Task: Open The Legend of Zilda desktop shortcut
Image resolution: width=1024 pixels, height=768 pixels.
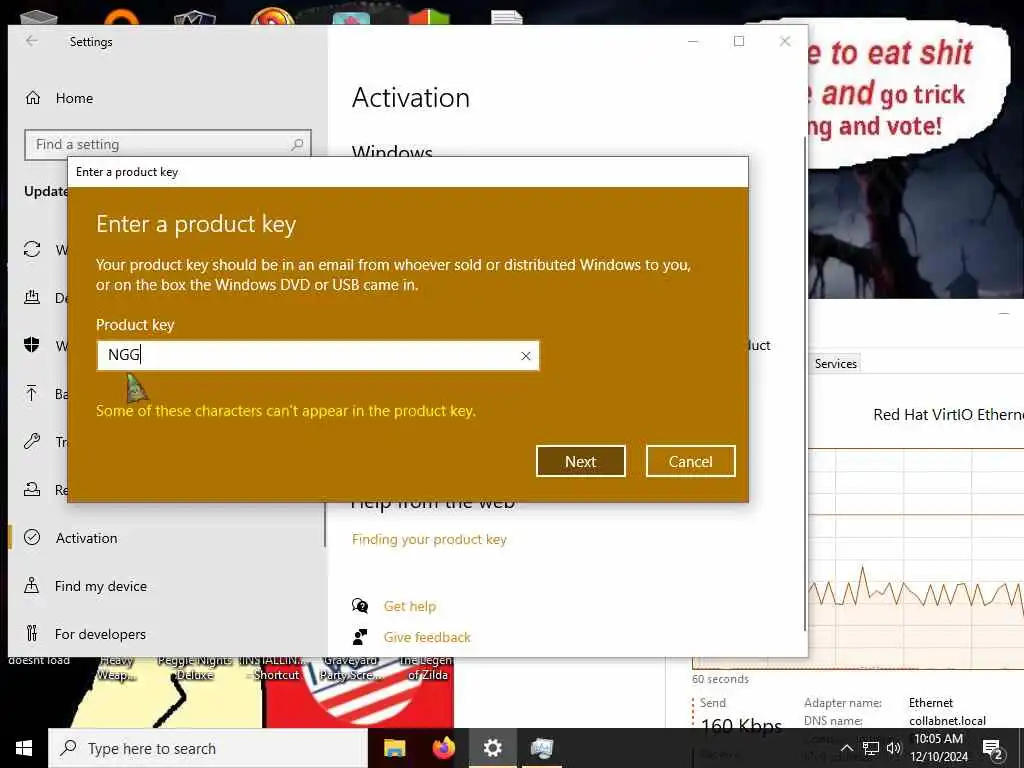Action: pos(427,668)
